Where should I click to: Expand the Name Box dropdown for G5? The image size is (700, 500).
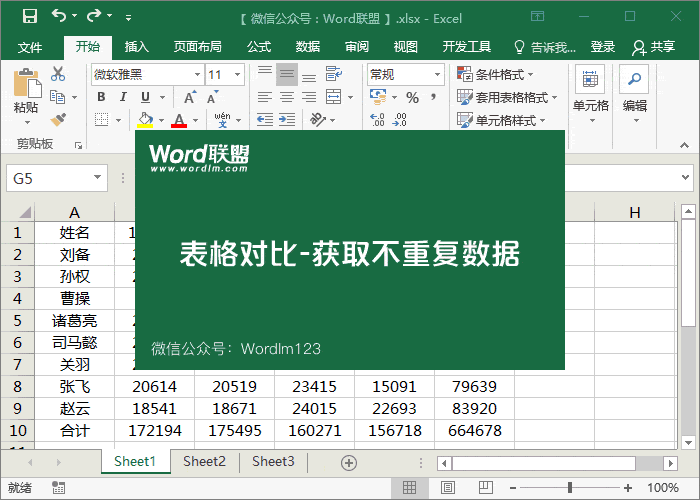click(98, 178)
